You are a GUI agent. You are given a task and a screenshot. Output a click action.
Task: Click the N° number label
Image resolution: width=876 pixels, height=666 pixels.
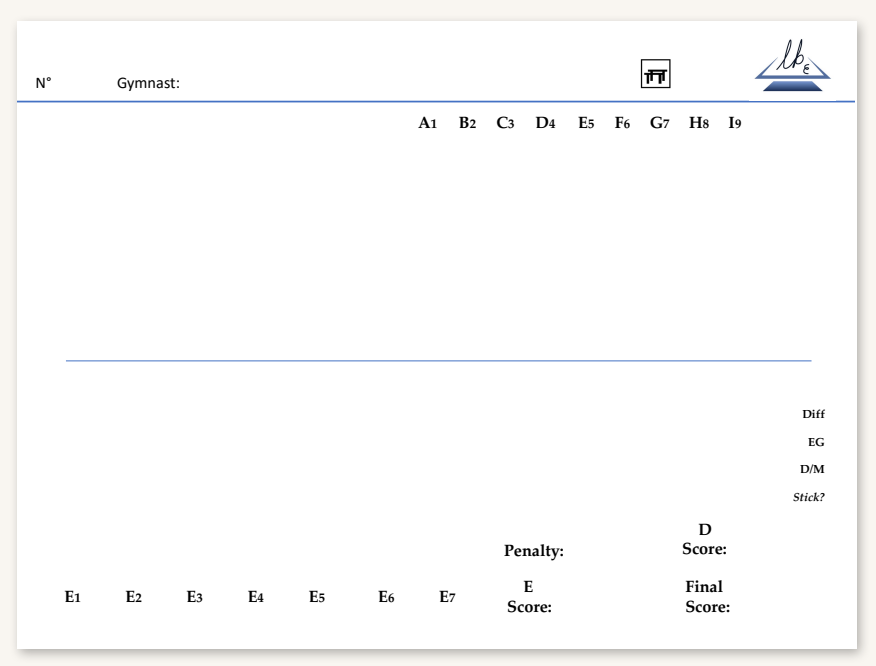[x=43, y=84]
